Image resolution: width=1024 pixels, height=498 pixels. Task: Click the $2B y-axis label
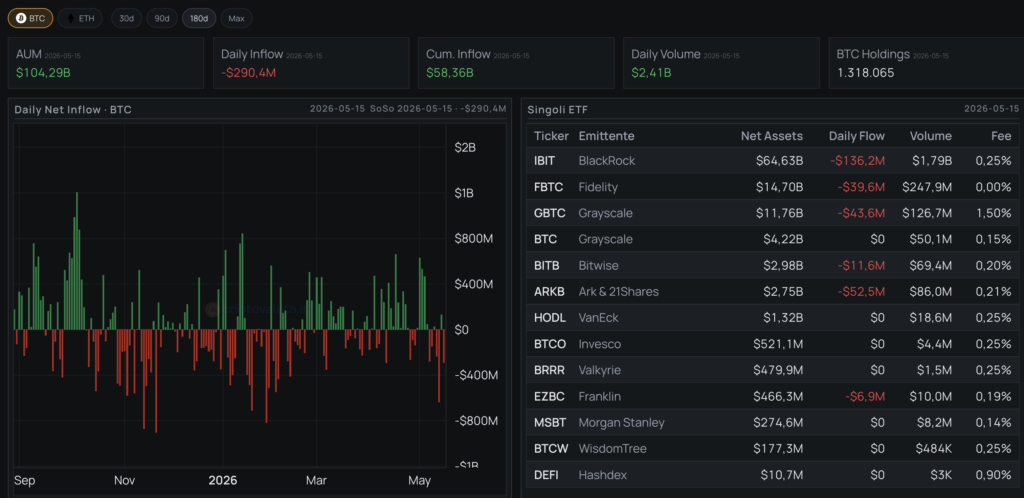465,147
